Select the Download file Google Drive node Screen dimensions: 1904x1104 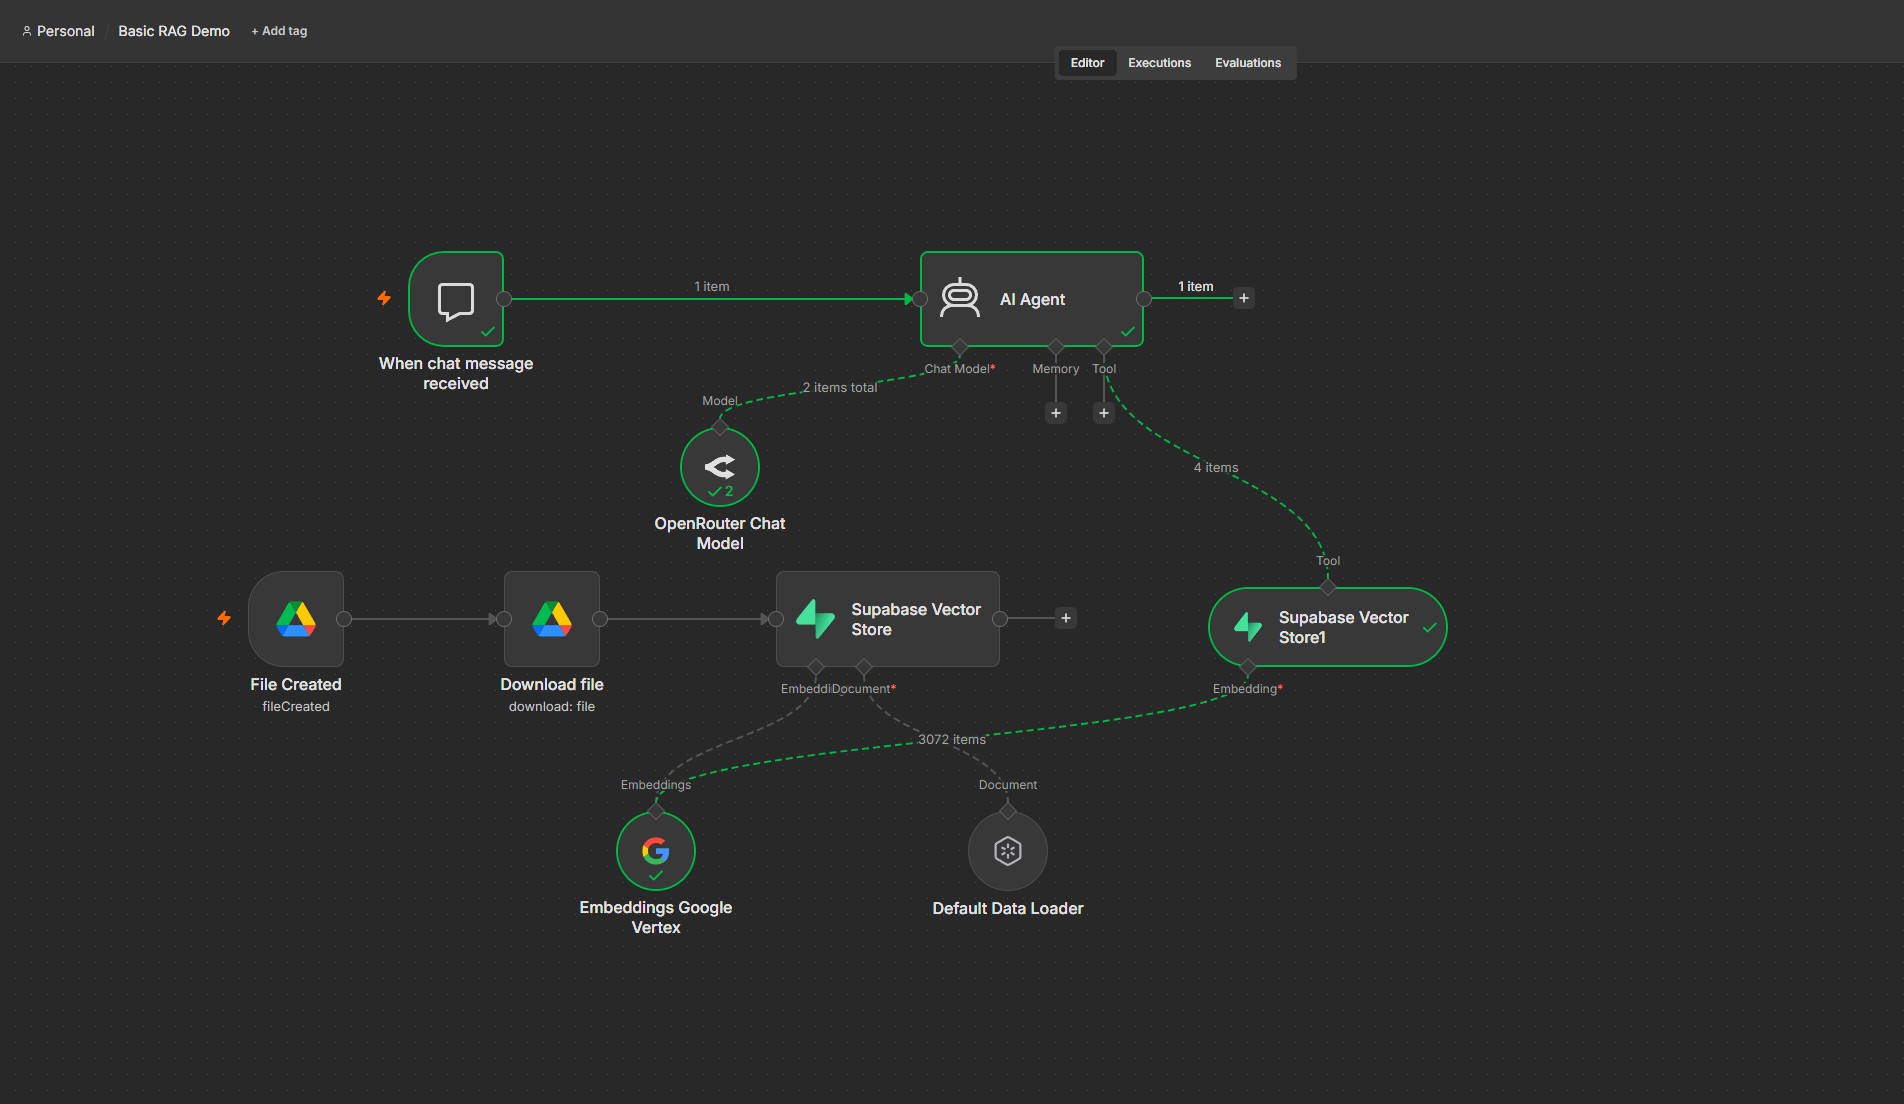coord(552,619)
